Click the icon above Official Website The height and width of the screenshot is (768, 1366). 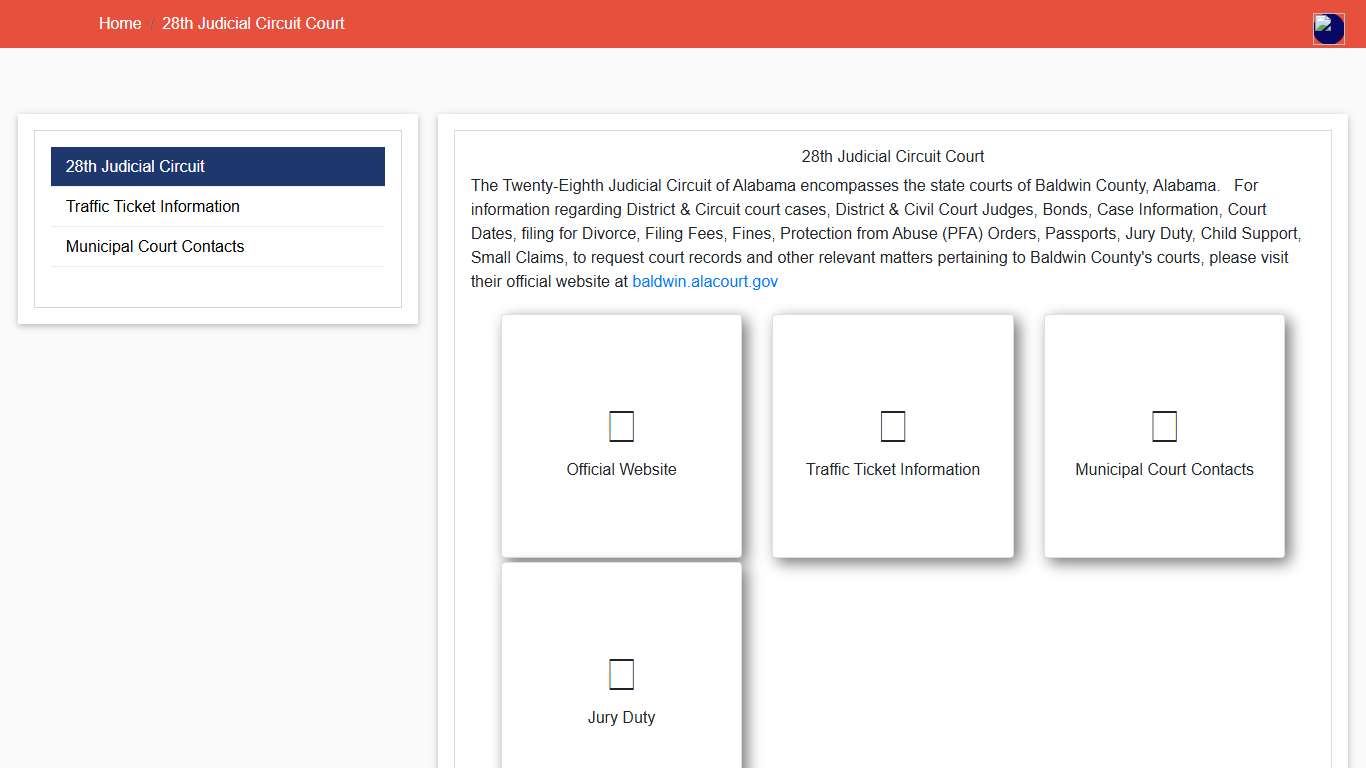click(621, 427)
